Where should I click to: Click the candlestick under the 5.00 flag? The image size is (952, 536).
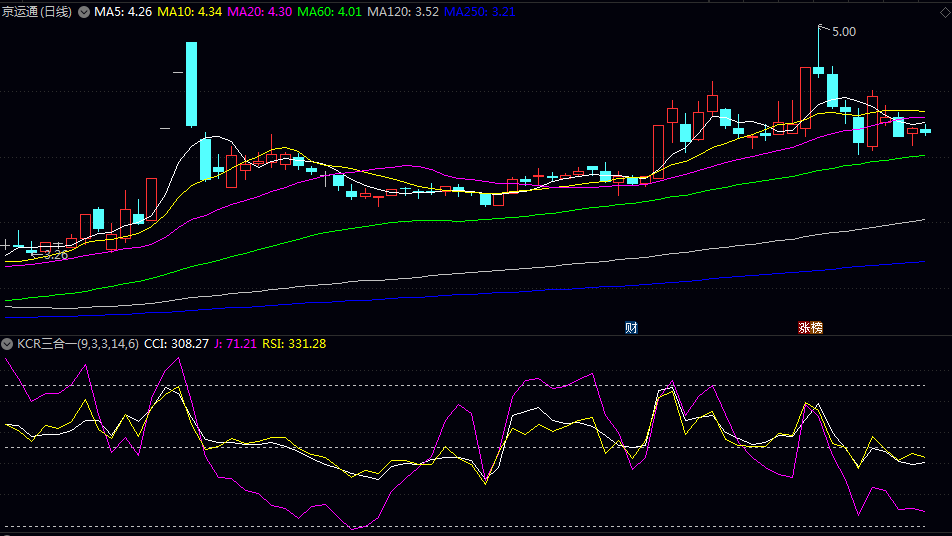(x=818, y=70)
